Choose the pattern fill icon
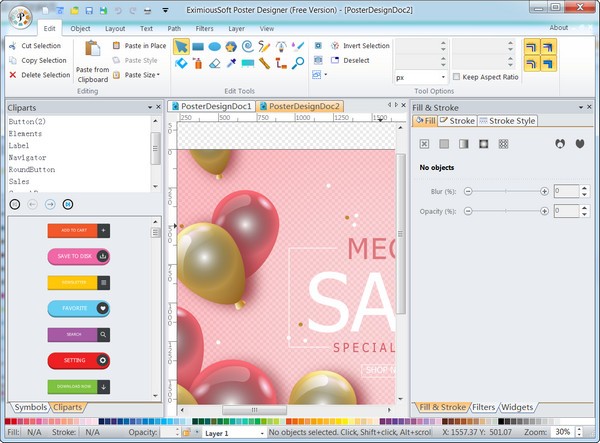 503,144
